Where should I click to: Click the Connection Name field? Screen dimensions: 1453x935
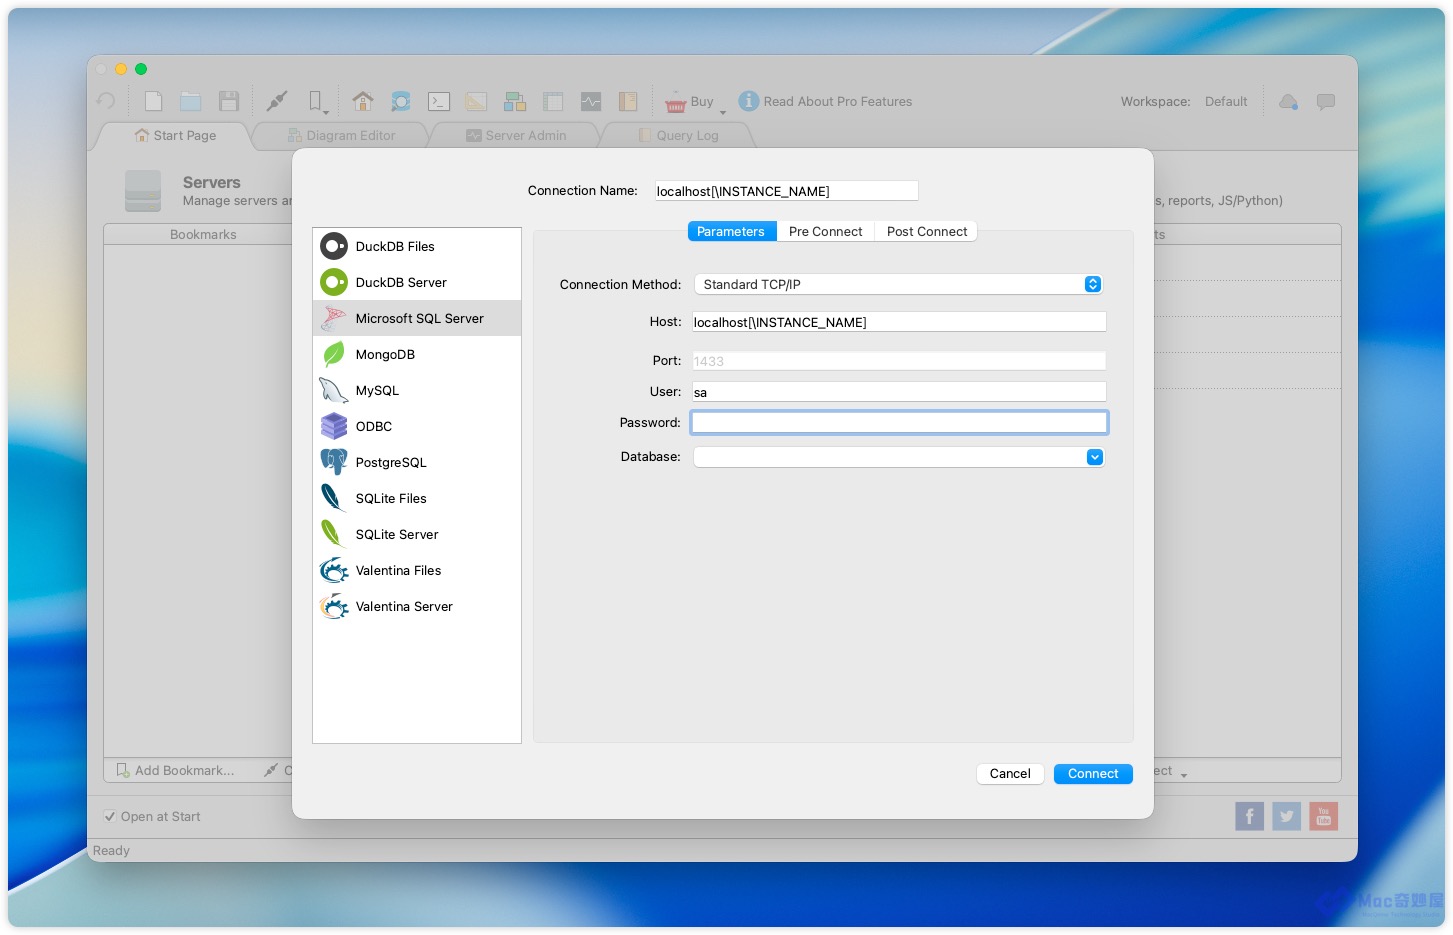(x=786, y=191)
